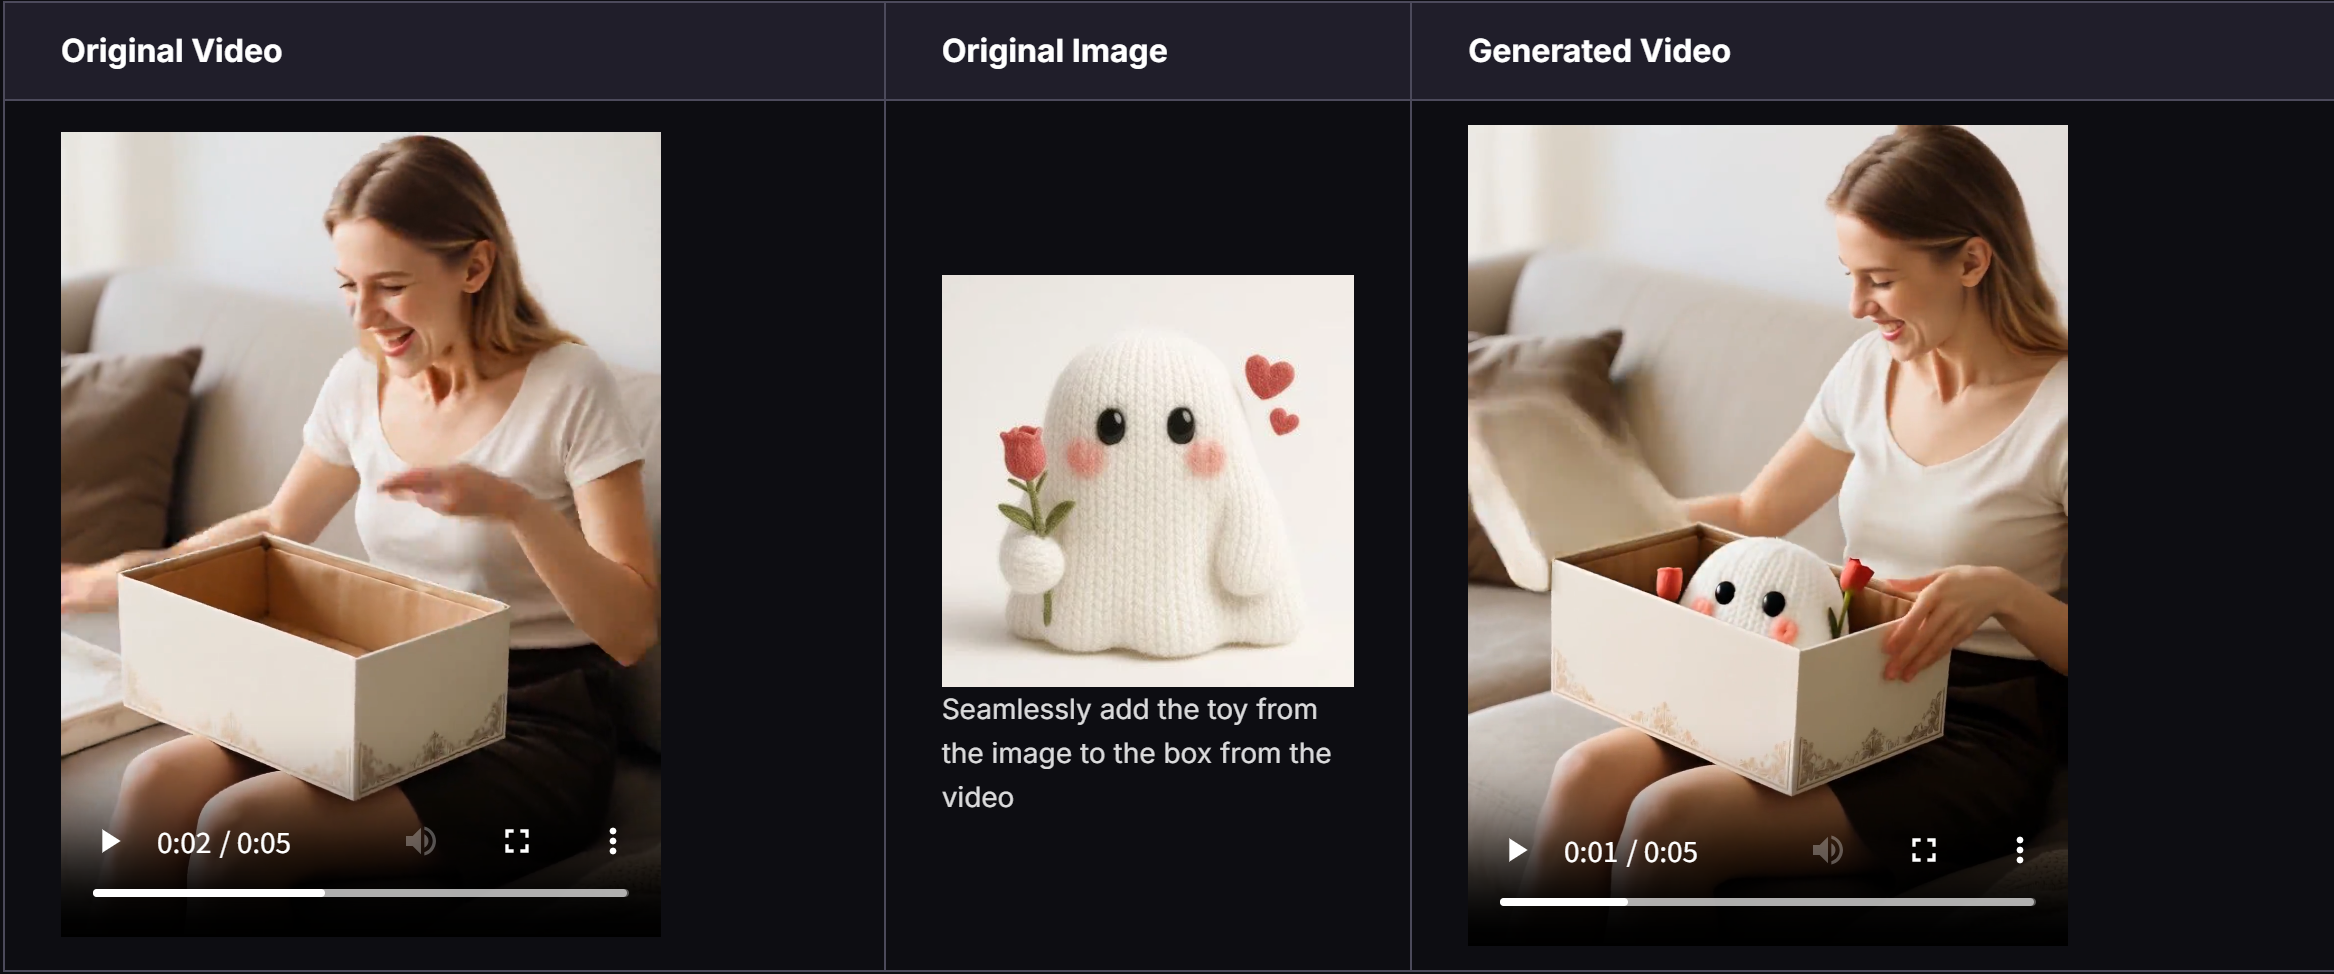
Task: Play the Generated Video
Action: pyautogui.click(x=1517, y=851)
